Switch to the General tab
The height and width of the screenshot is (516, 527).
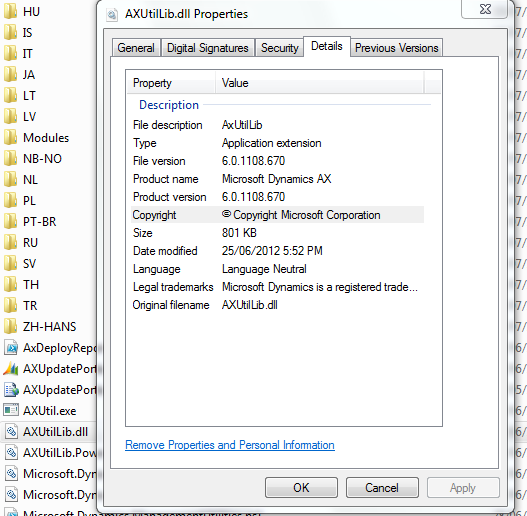[x=136, y=48]
